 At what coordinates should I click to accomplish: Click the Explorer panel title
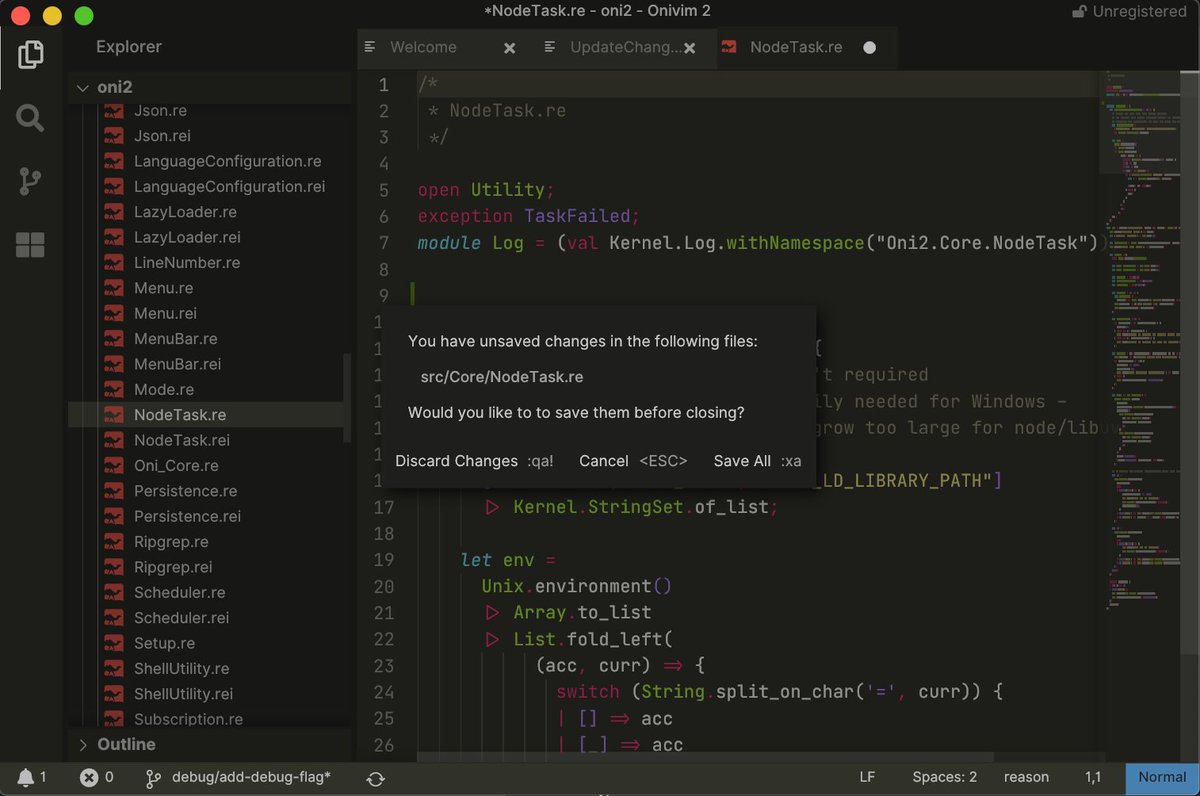(x=129, y=47)
